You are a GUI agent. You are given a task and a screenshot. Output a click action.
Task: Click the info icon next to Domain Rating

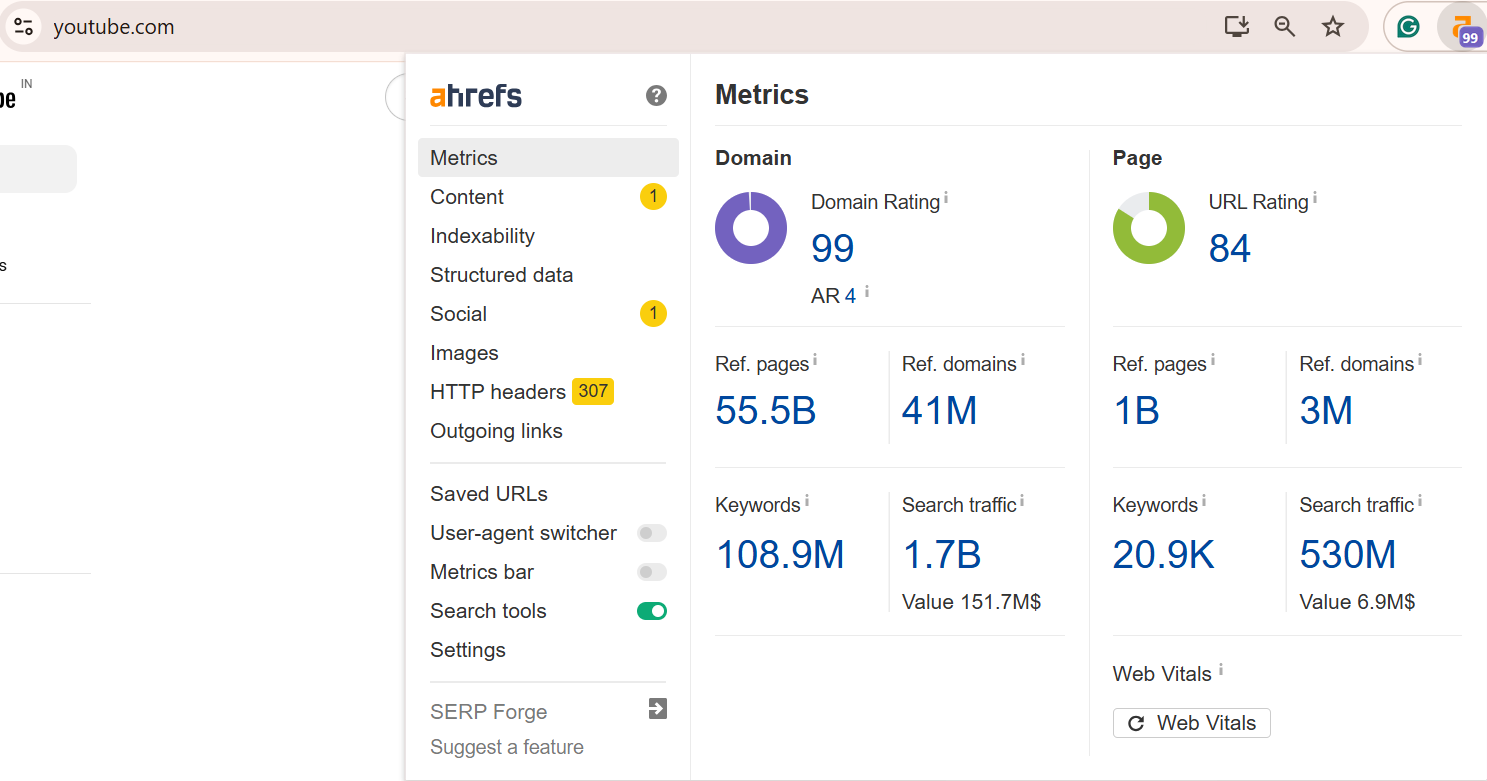[x=946, y=198]
